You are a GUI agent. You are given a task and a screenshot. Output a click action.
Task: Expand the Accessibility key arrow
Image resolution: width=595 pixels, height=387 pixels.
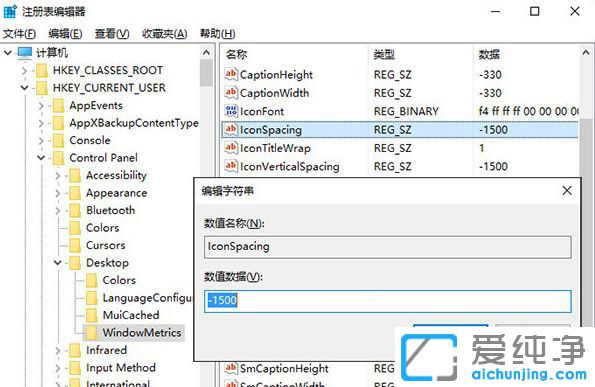(x=58, y=176)
